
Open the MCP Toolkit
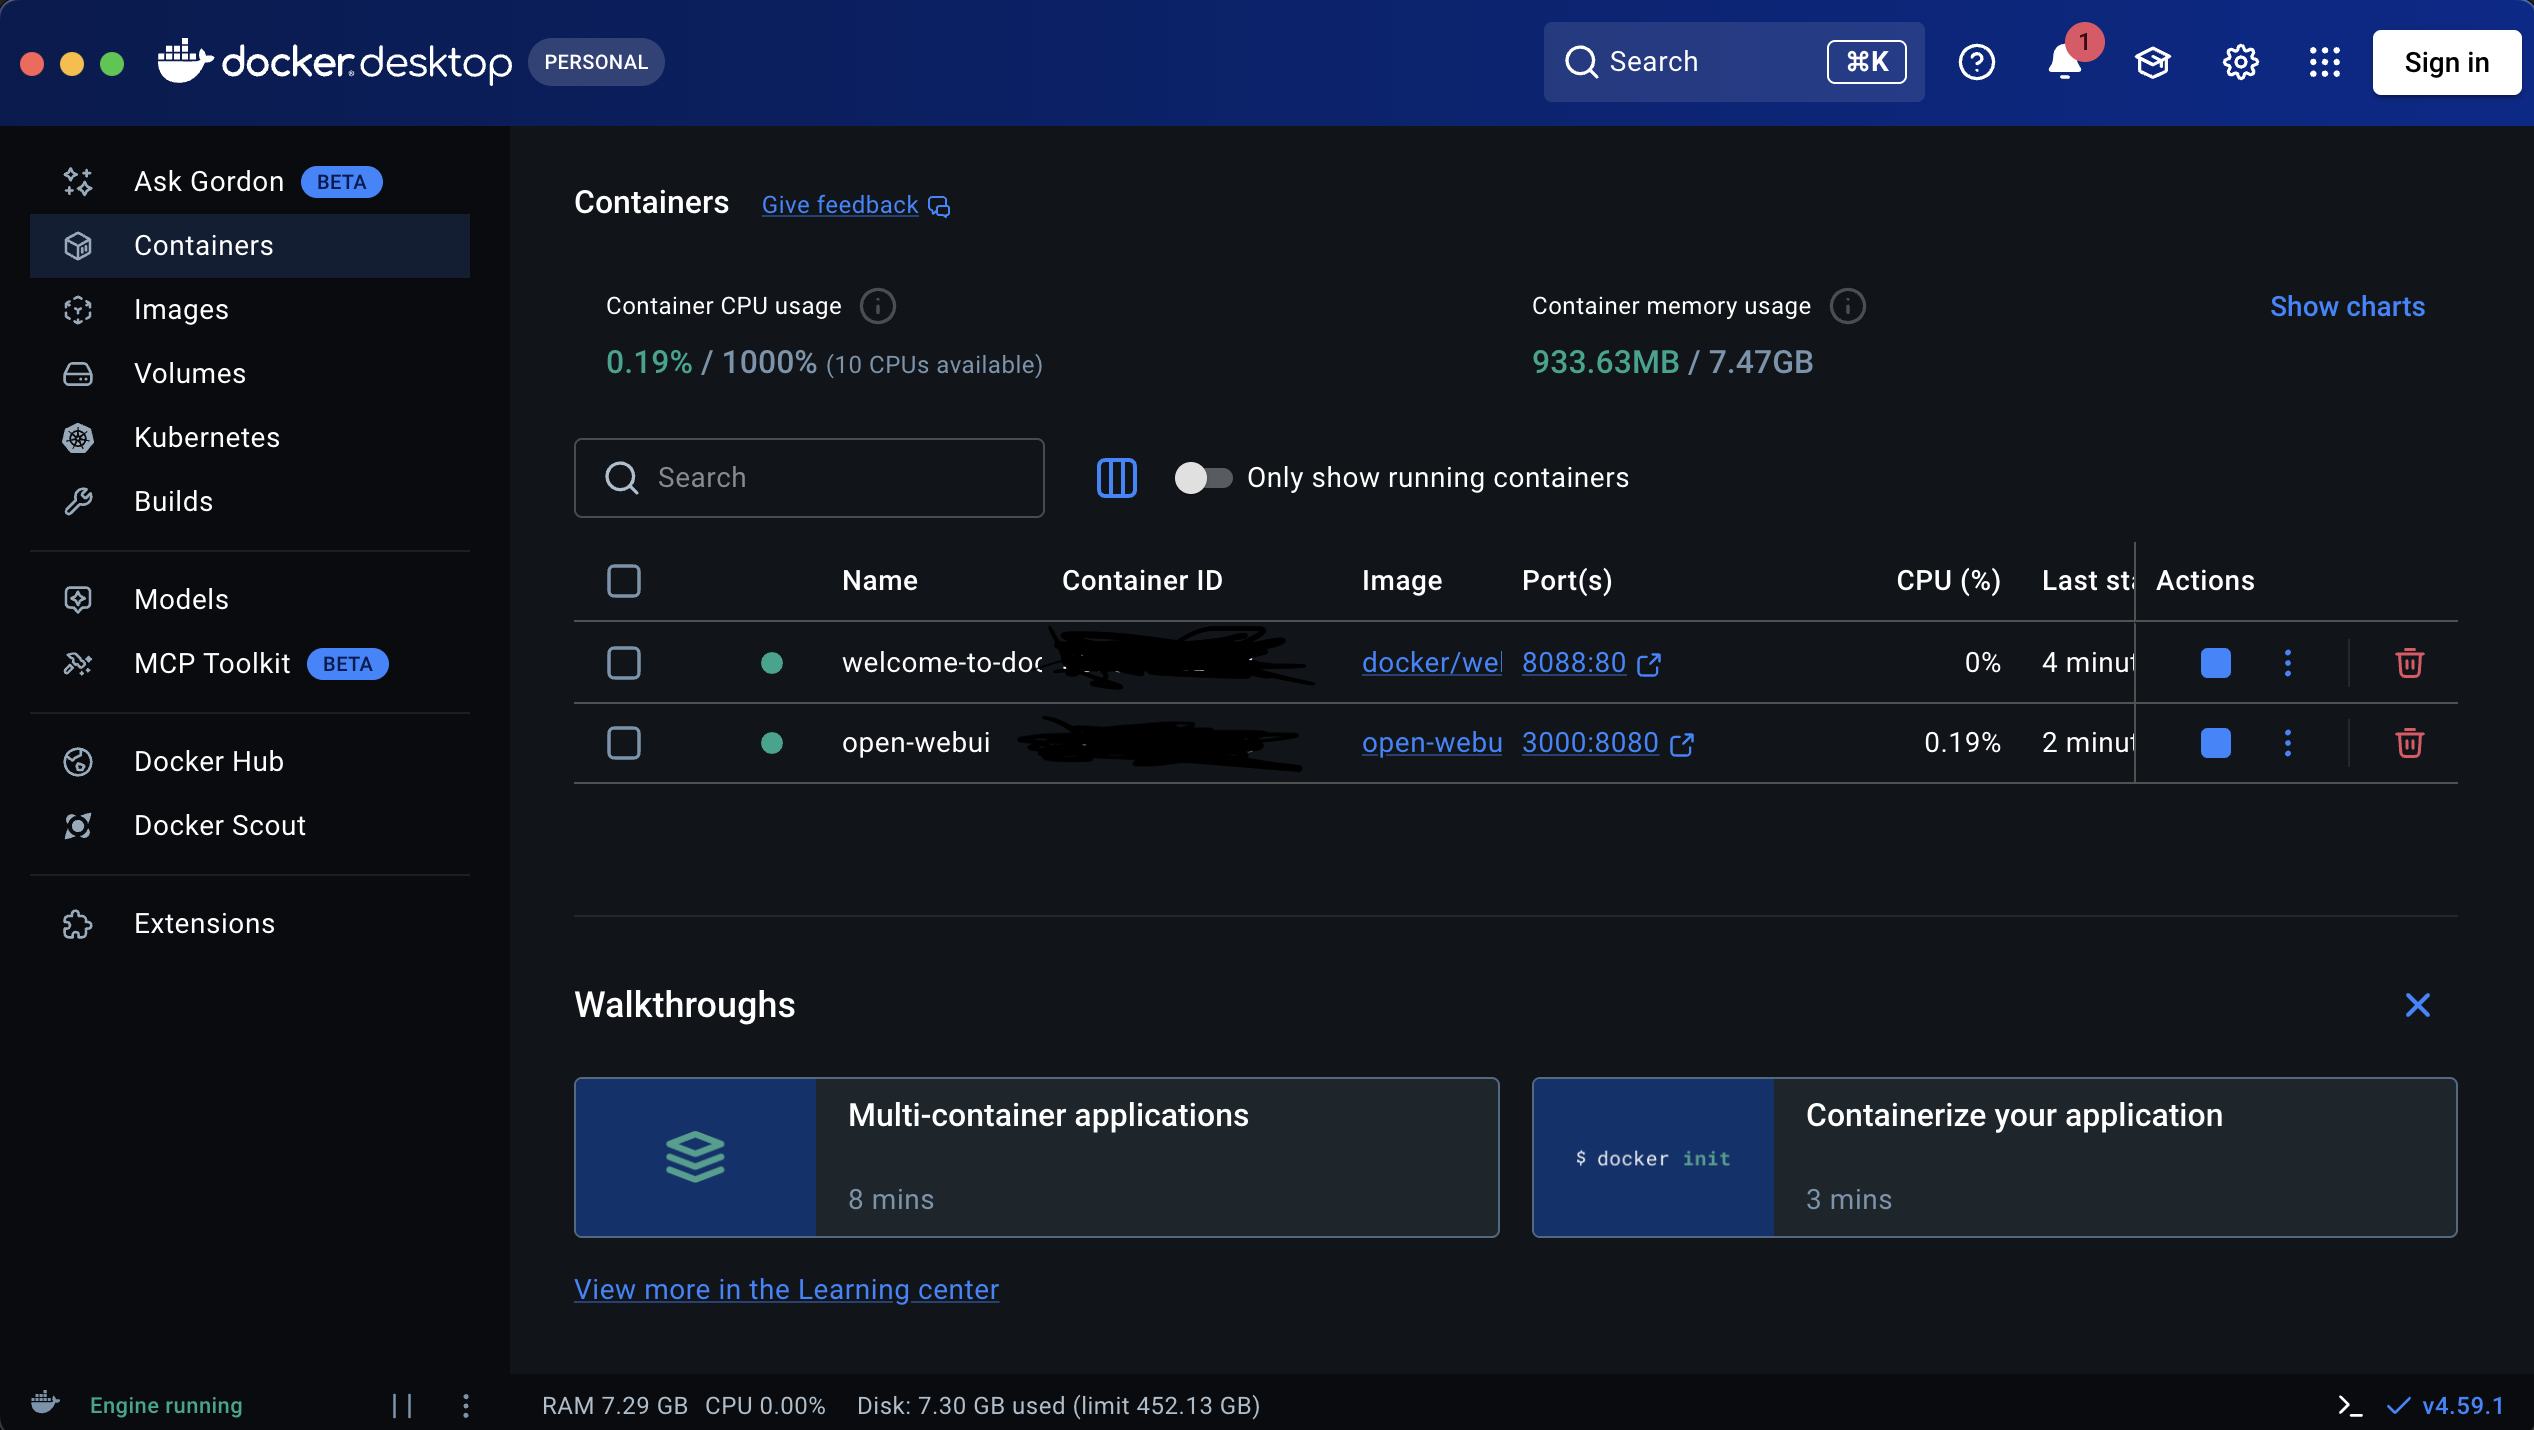click(x=211, y=663)
